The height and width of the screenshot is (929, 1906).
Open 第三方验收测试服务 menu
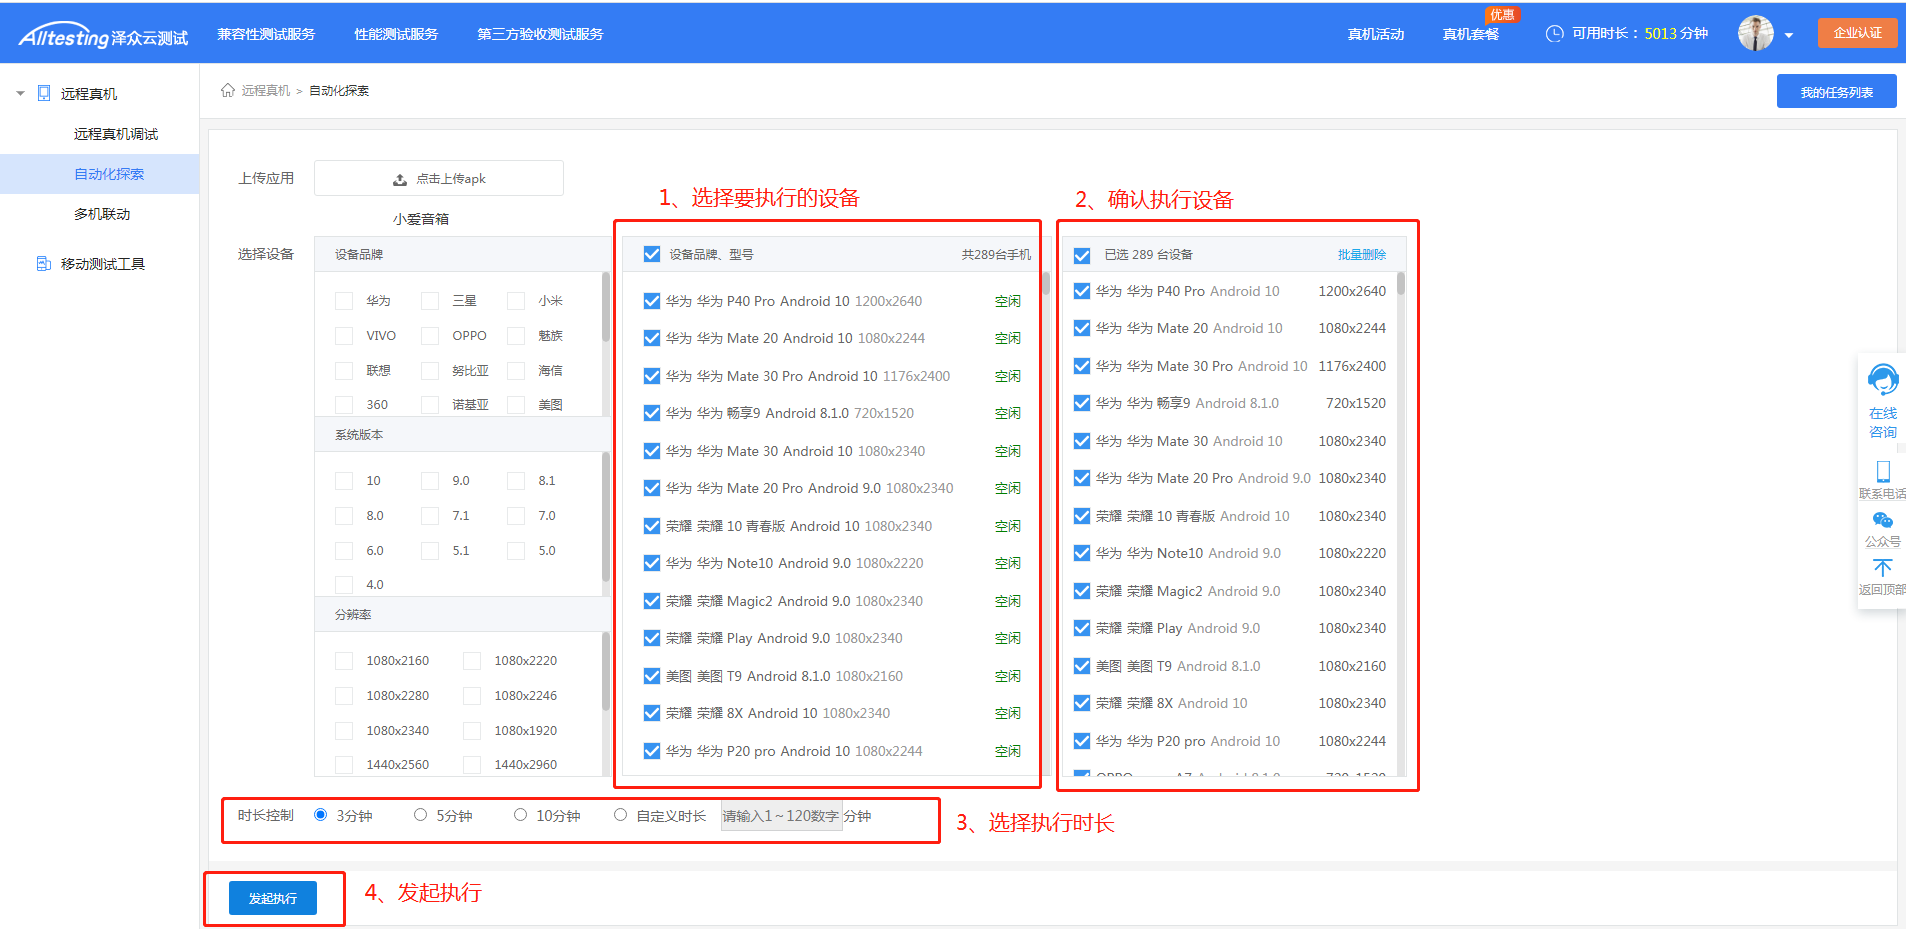click(540, 34)
